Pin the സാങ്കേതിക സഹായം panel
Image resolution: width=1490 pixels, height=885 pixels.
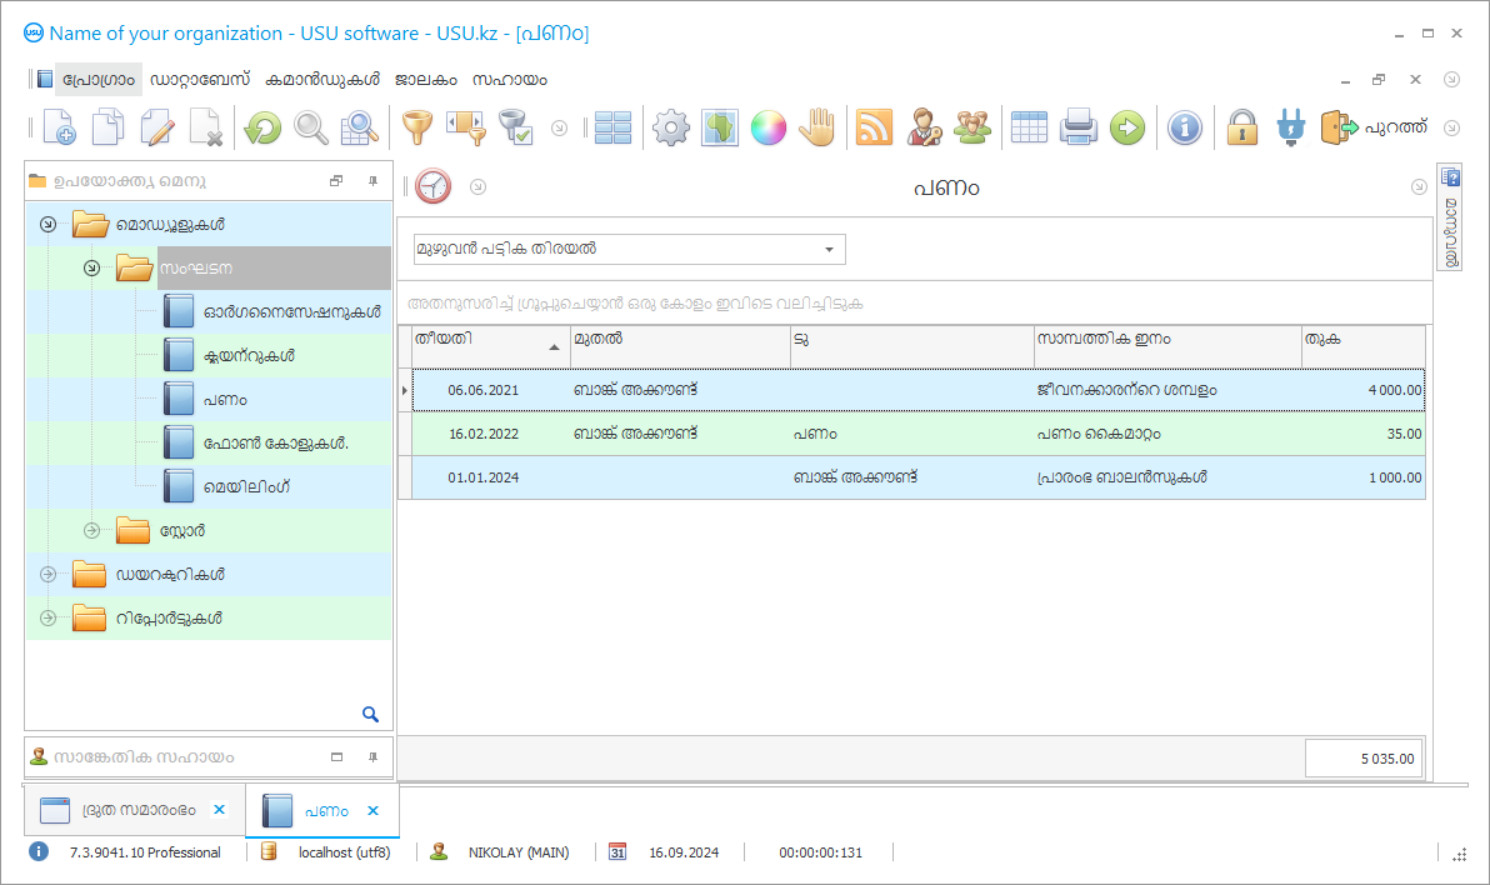(x=373, y=757)
